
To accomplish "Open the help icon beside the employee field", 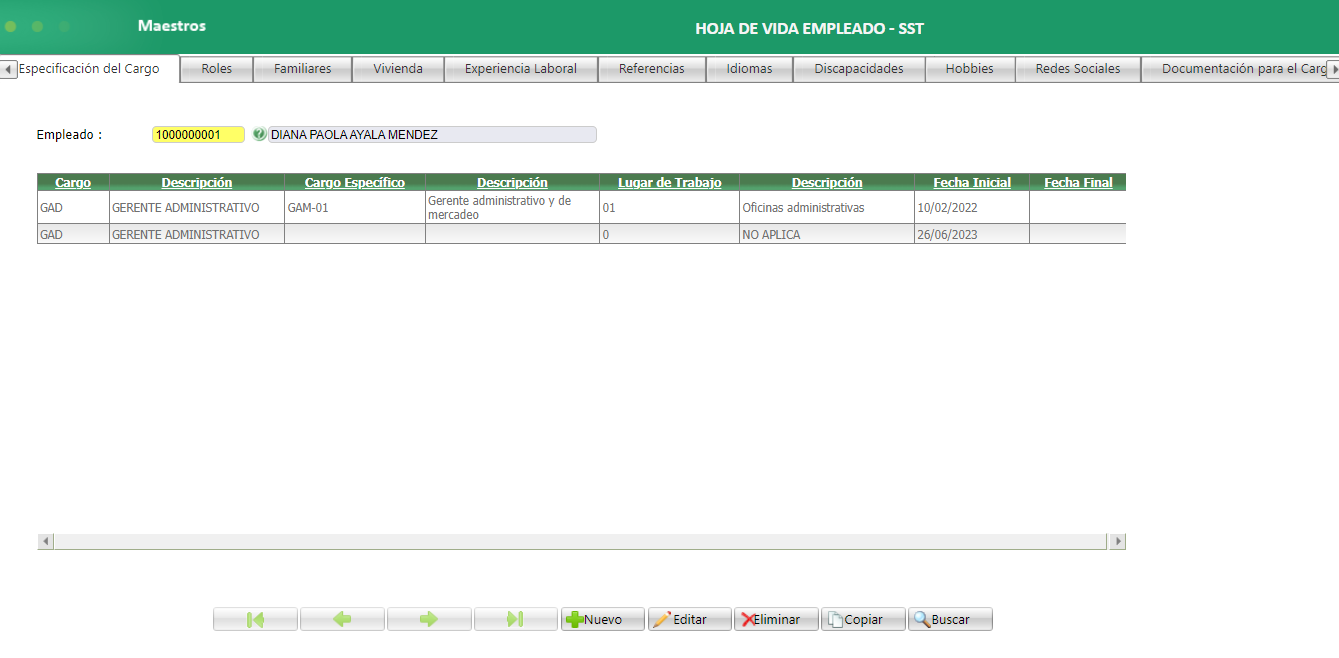I will [259, 134].
